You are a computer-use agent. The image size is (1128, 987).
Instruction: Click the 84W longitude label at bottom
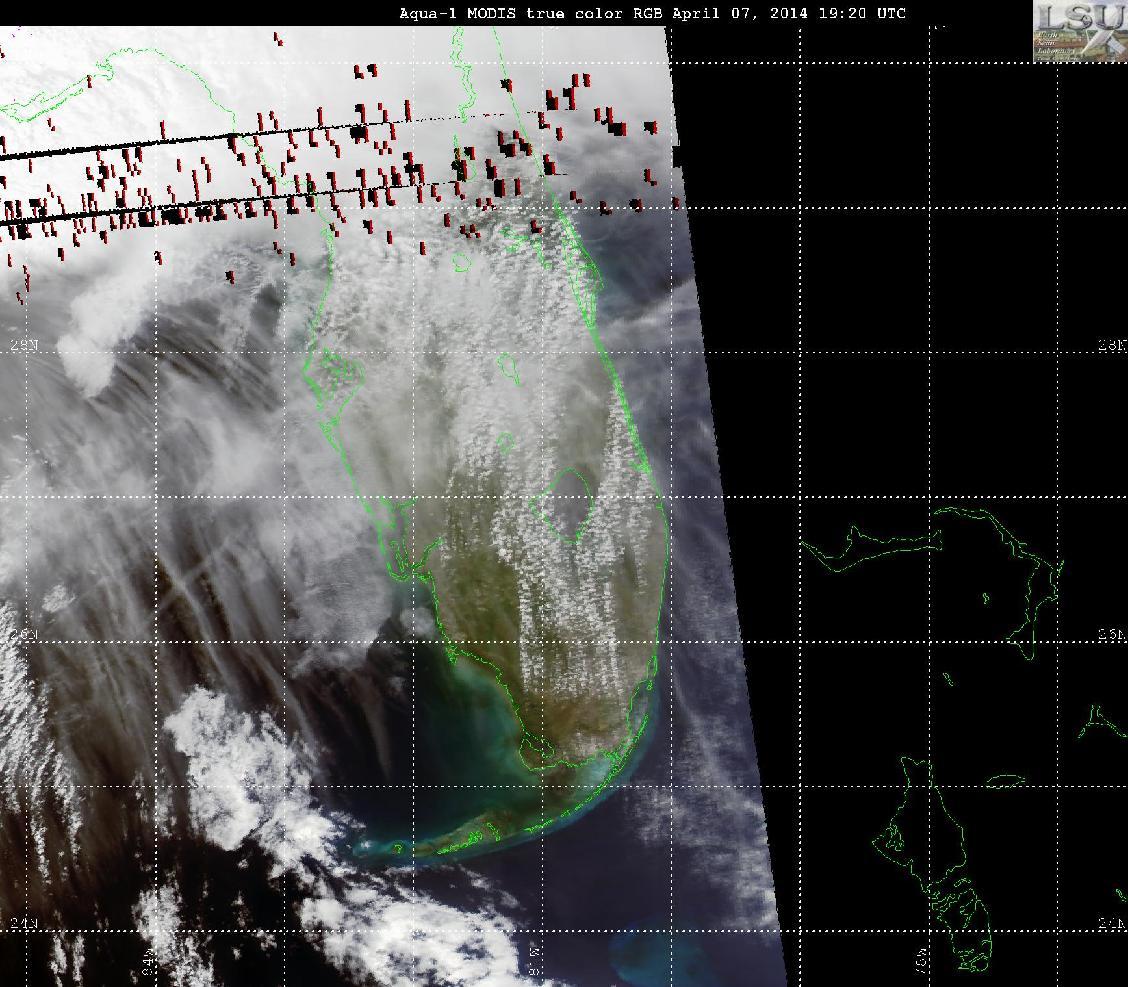point(148,961)
